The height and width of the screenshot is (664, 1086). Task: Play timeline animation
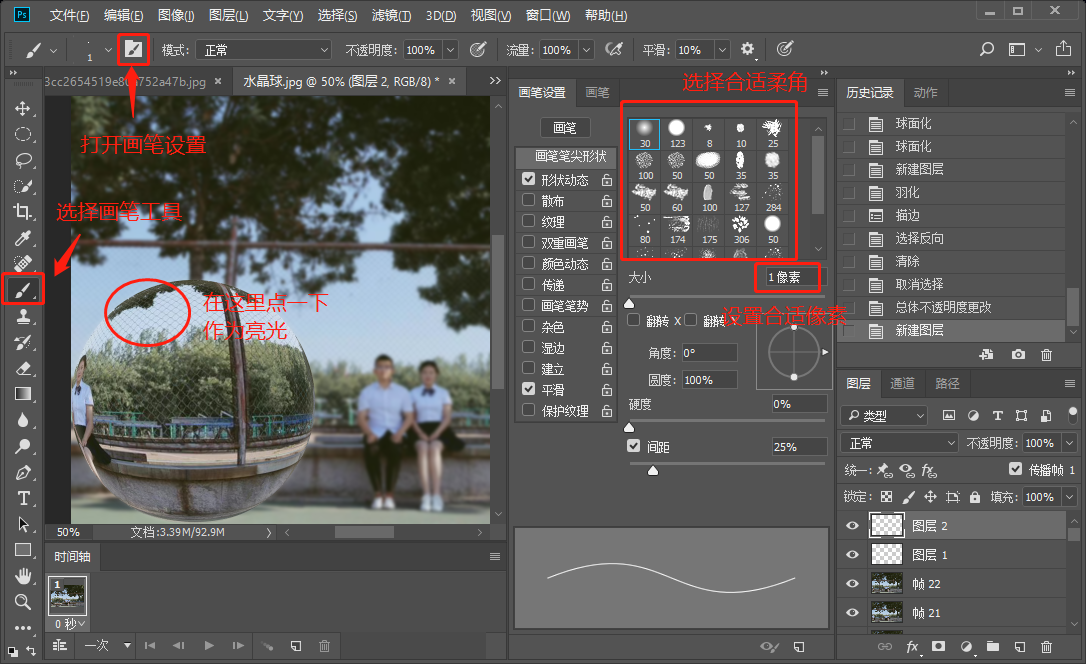208,645
